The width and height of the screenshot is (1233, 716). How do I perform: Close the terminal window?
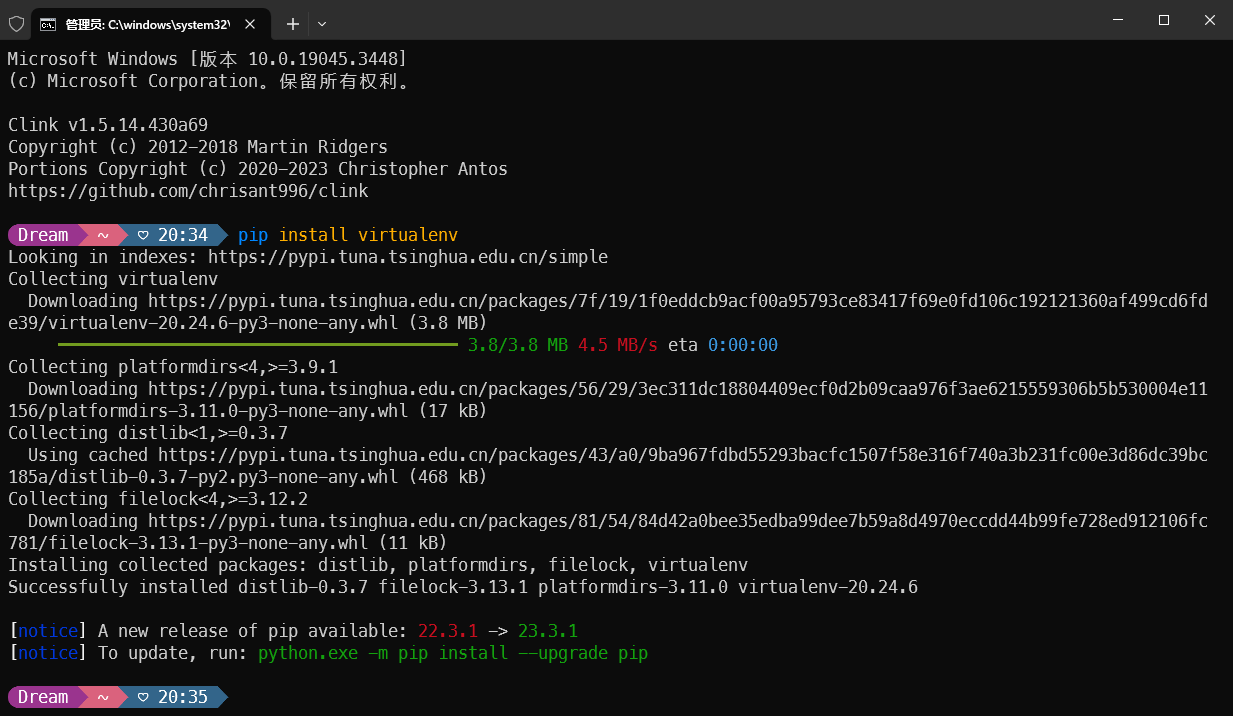click(x=1210, y=20)
